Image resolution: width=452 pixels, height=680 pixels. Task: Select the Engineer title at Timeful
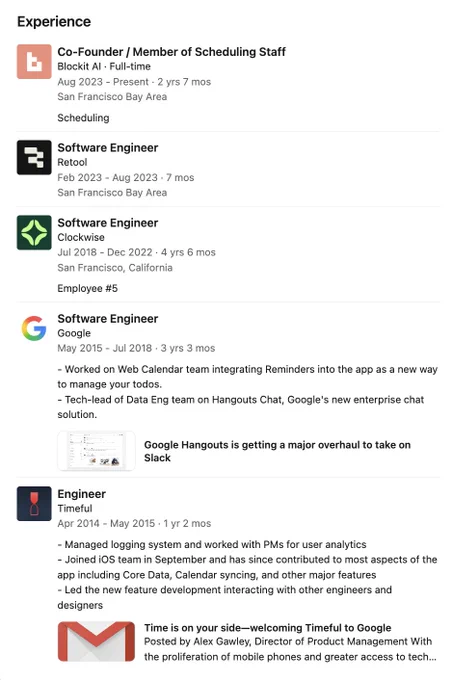coord(82,494)
